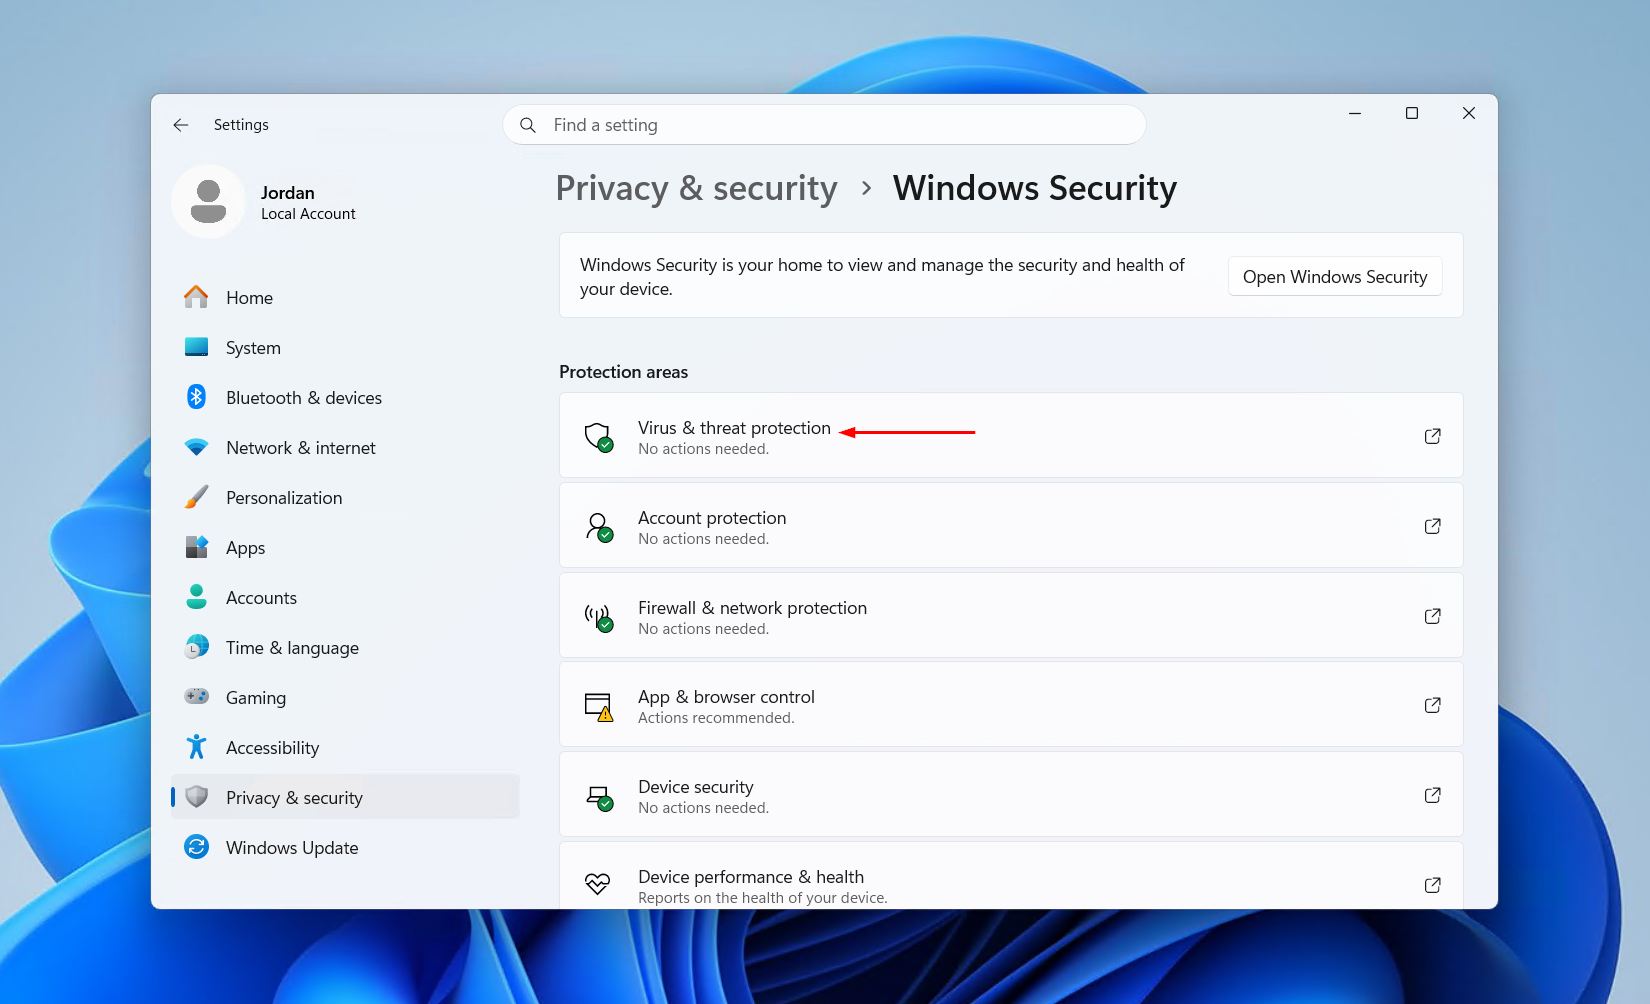Open Virus & threat protection entry
This screenshot has height=1004, width=1650.
1011,435
